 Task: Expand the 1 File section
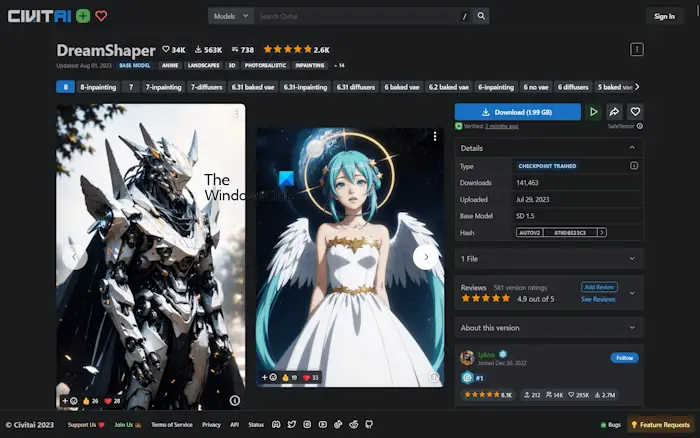point(549,259)
